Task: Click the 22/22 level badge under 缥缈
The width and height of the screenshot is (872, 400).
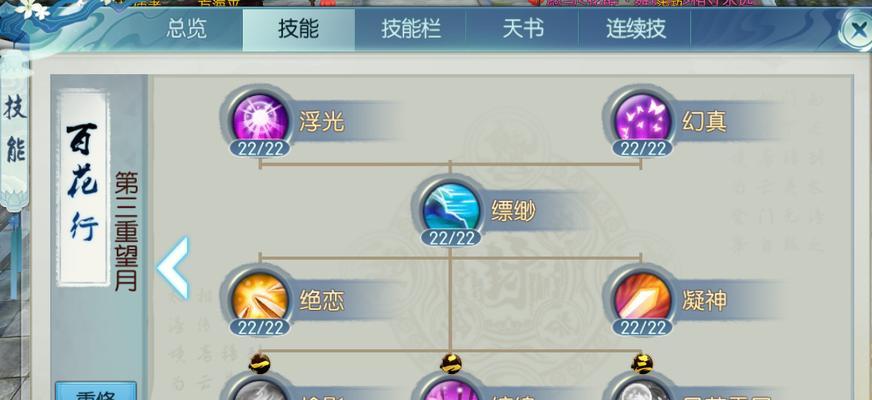Action: click(x=451, y=238)
